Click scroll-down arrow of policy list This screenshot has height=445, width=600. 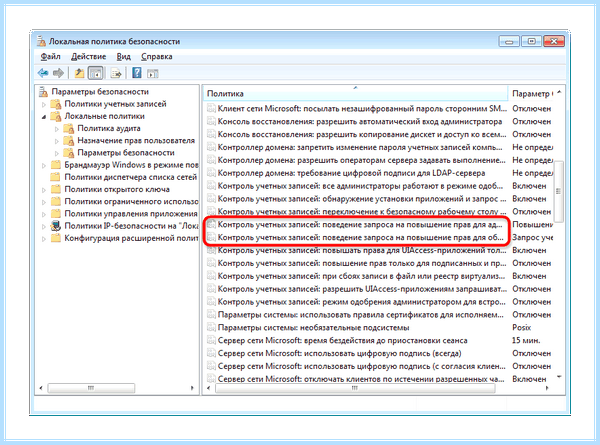coord(559,377)
